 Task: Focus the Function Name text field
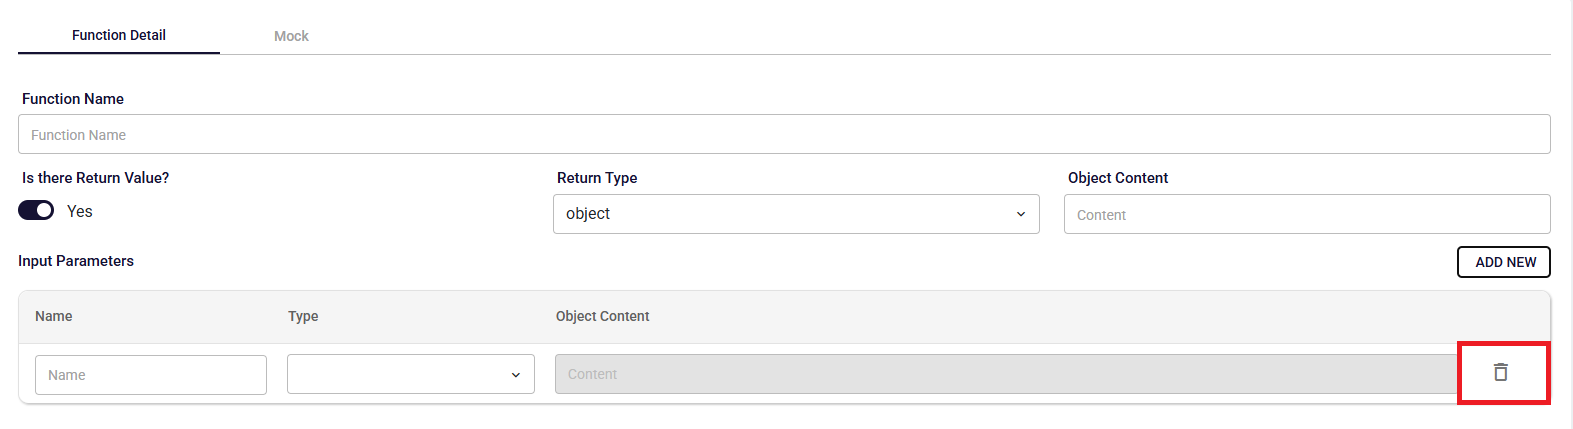(784, 134)
